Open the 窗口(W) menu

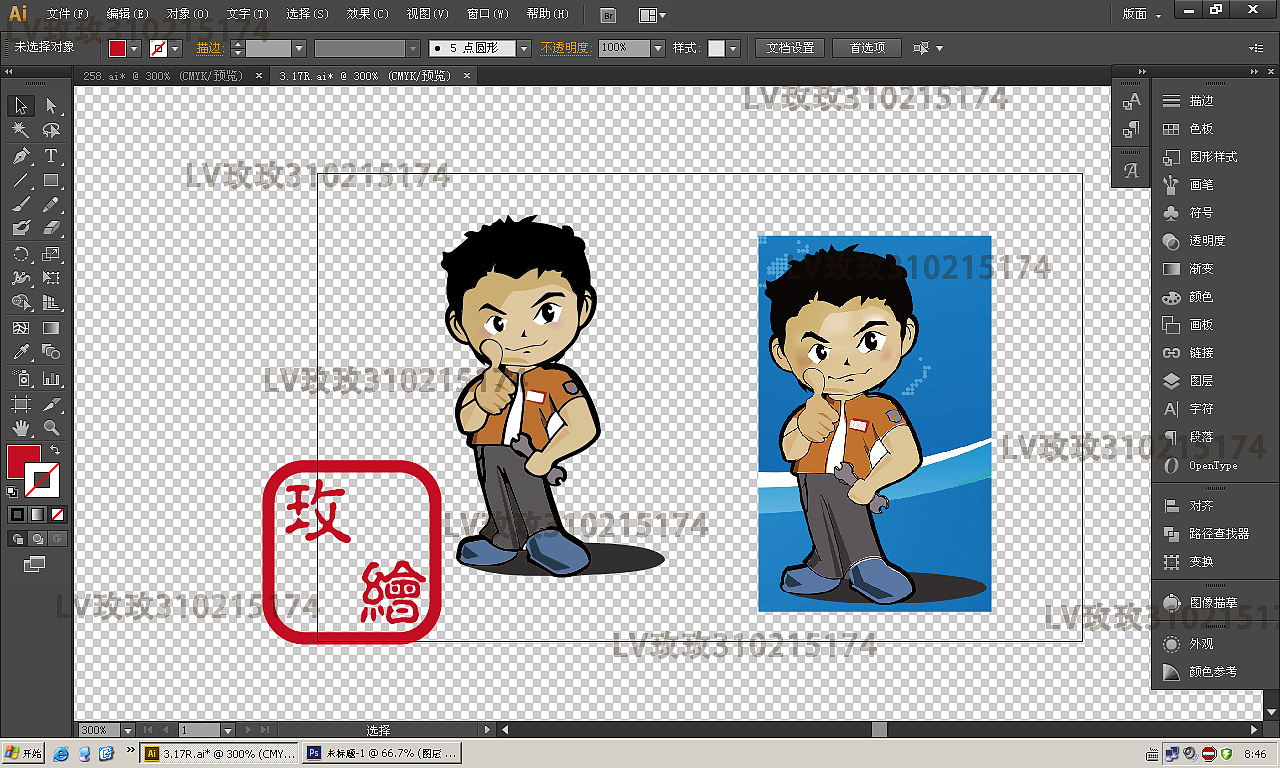coord(488,14)
